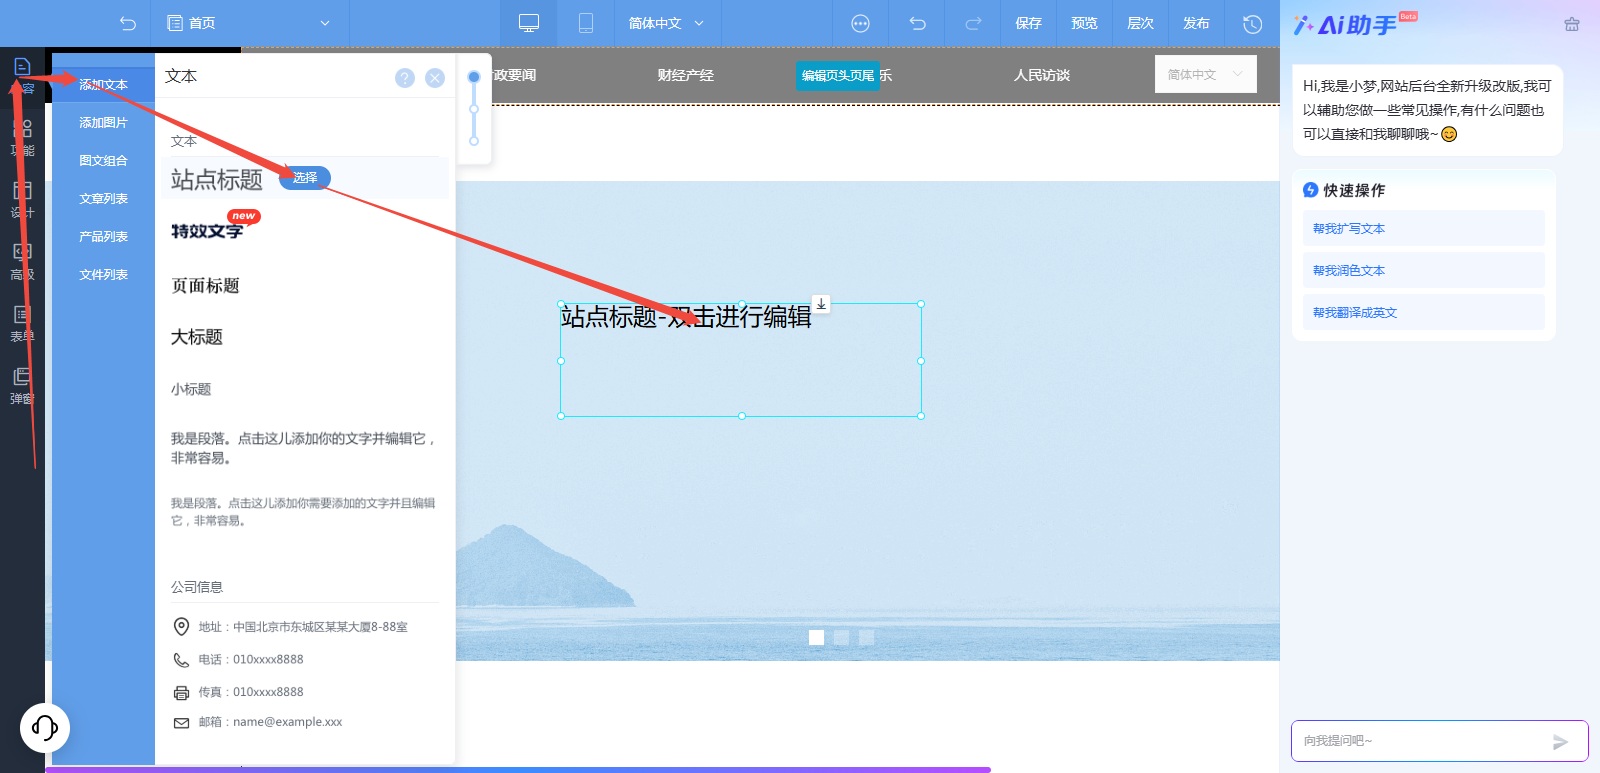1600x773 pixels.
Task: Click the 财经产经 navigation item
Action: tap(686, 75)
